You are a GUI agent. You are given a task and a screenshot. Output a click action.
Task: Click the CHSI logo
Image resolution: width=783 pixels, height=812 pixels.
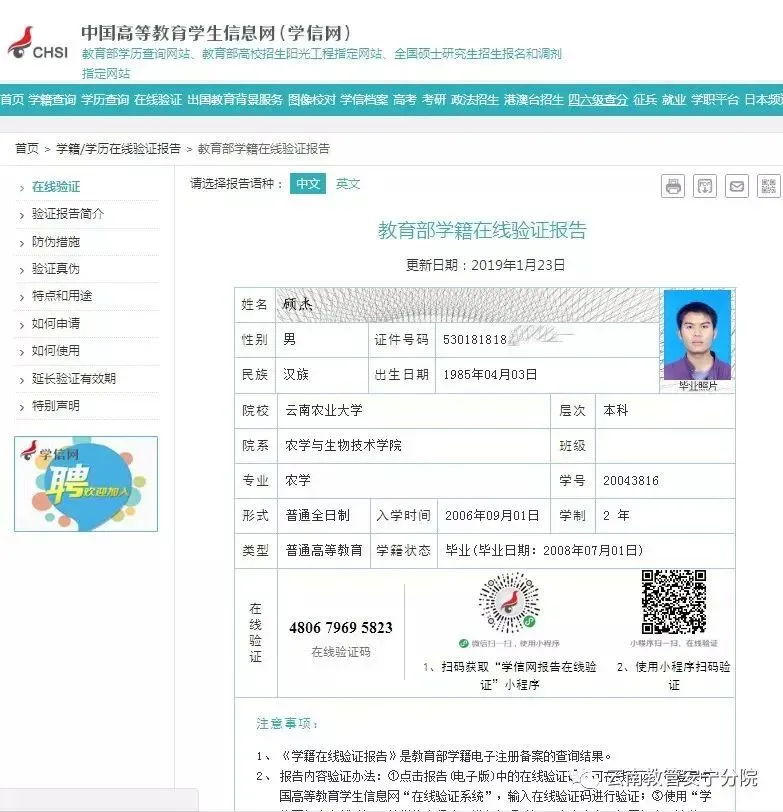37,44
